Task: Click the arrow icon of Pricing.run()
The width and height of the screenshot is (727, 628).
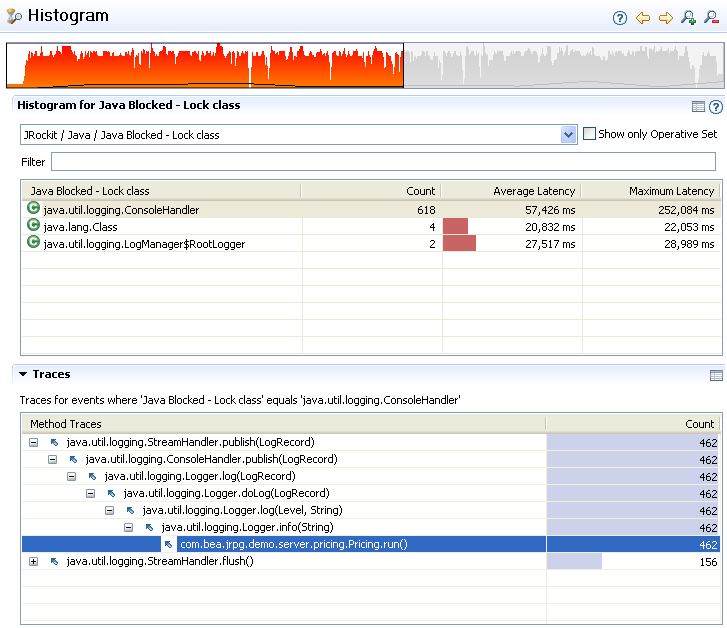Action: pyautogui.click(x=168, y=545)
